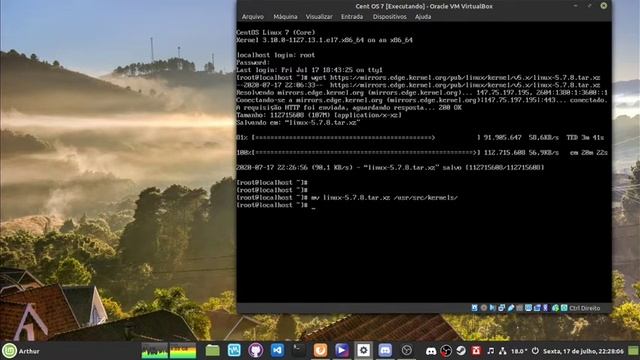Open the Máquina menu
The height and width of the screenshot is (360, 640).
(x=285, y=17)
